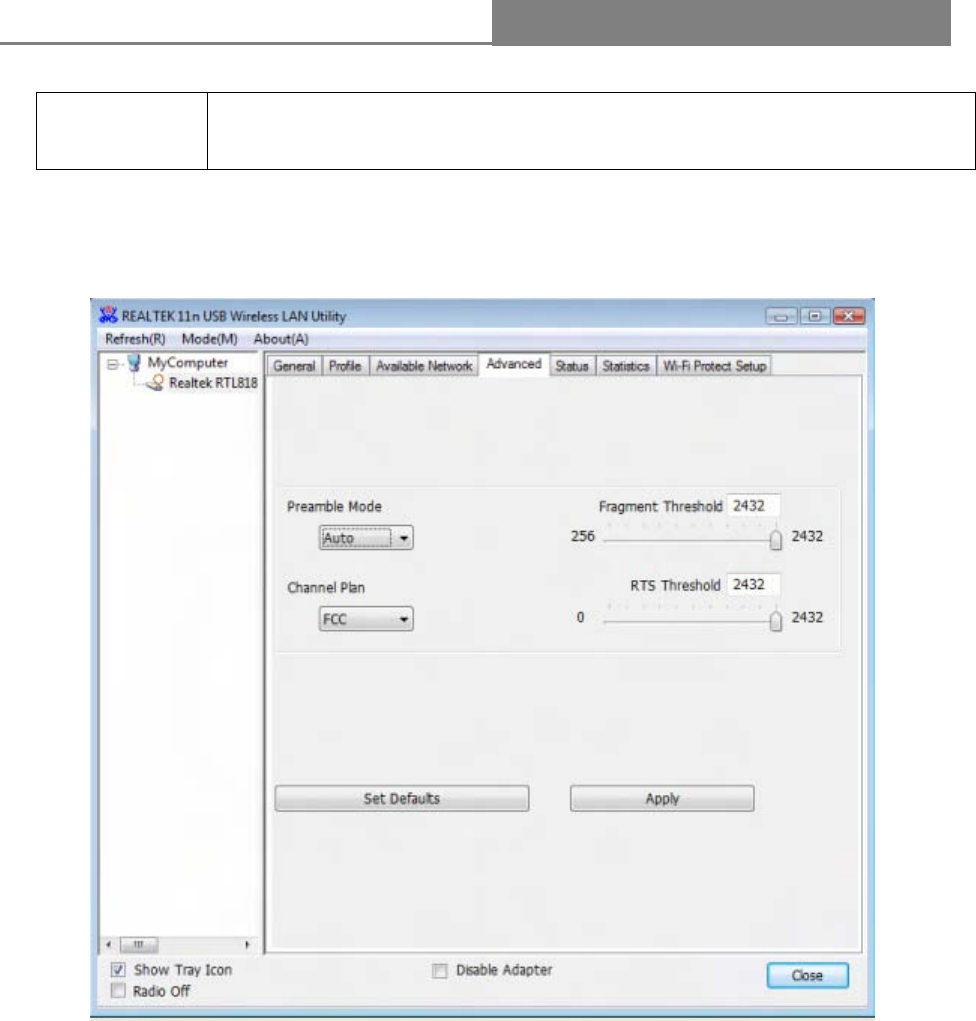
Task: Open the Statistics tab
Action: [626, 366]
